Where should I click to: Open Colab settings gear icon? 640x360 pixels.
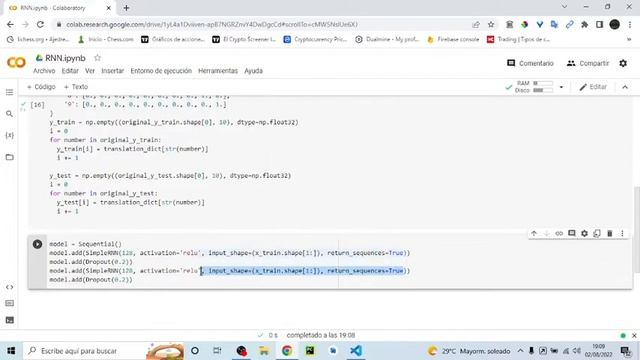623,63
